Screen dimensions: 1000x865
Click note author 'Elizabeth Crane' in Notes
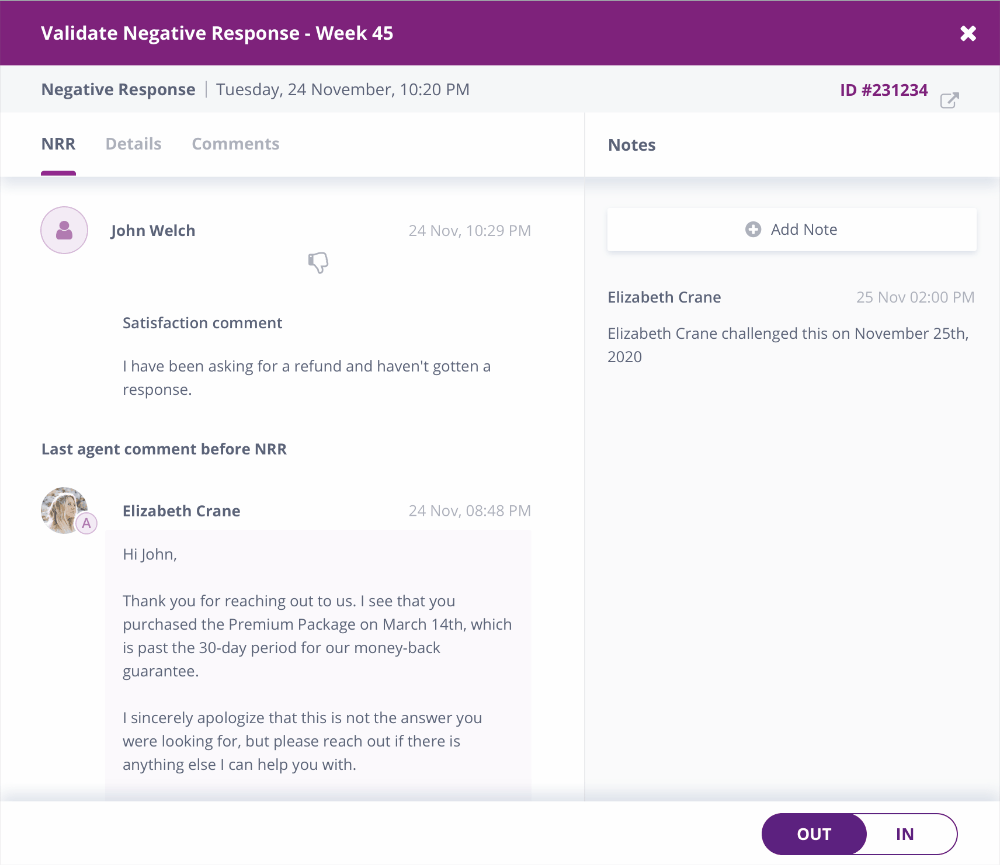click(664, 297)
